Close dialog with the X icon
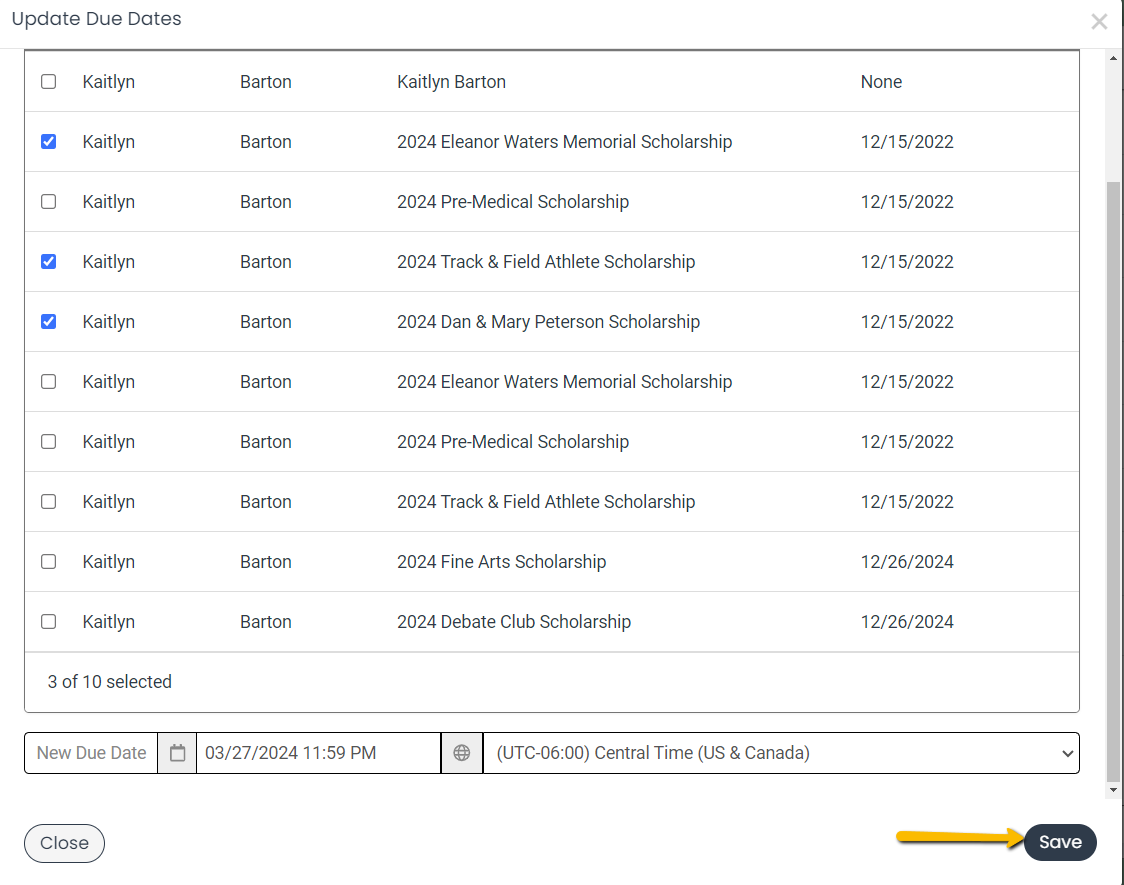 click(x=1099, y=21)
